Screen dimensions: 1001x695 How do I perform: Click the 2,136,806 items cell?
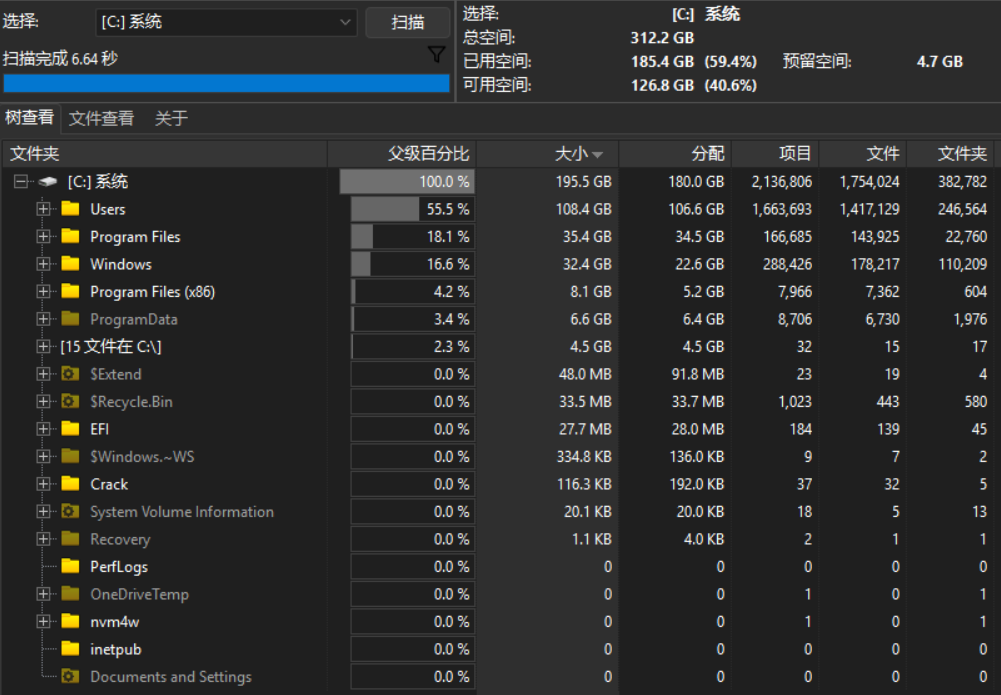(781, 182)
